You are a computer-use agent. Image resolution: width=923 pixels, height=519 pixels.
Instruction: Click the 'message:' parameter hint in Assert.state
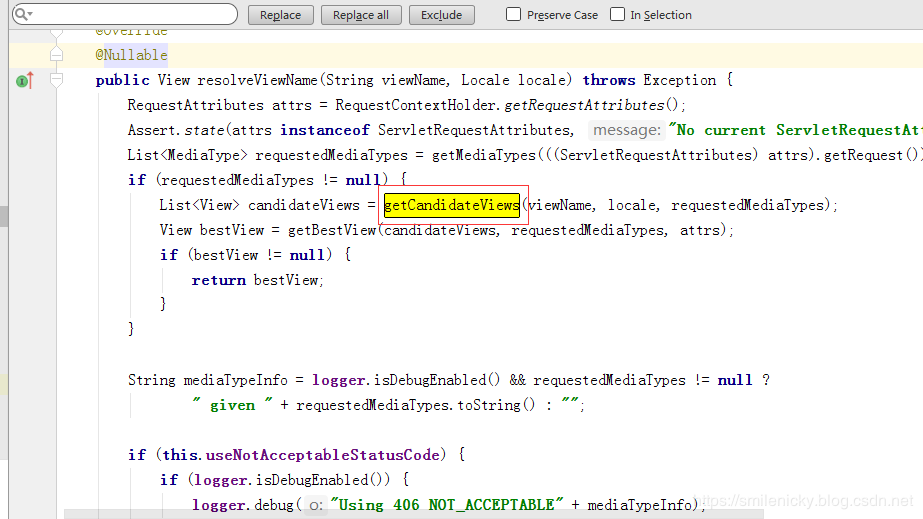625,130
